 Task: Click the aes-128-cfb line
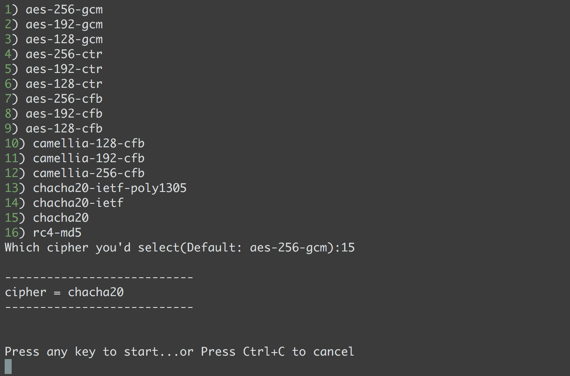pos(53,129)
